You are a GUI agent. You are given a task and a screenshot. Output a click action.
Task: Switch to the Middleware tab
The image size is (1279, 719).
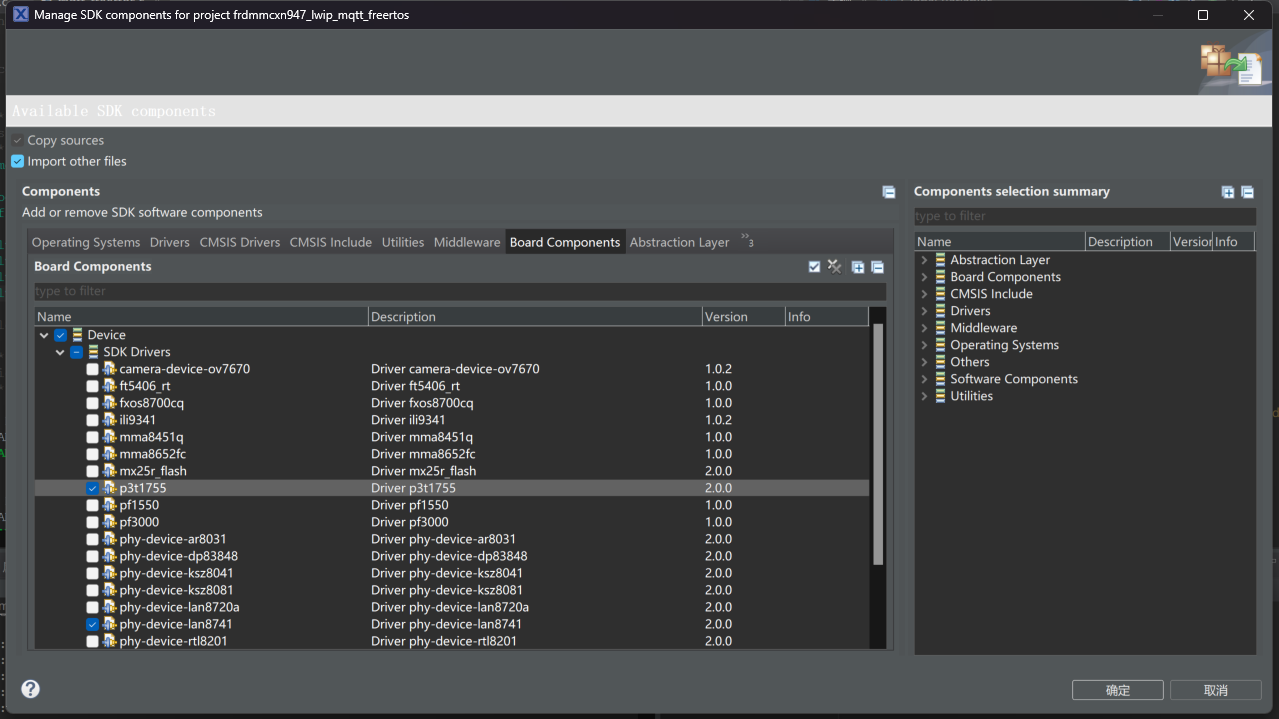tap(467, 242)
